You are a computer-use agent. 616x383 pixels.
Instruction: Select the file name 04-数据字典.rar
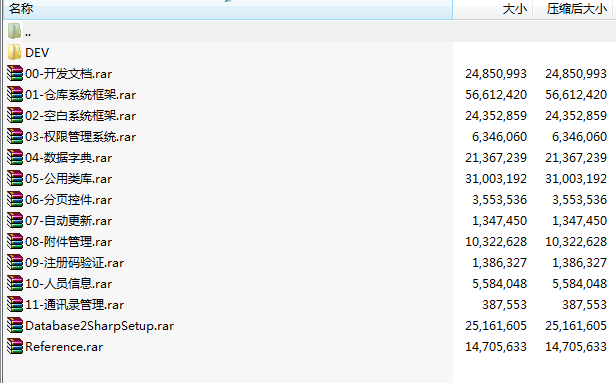68,158
